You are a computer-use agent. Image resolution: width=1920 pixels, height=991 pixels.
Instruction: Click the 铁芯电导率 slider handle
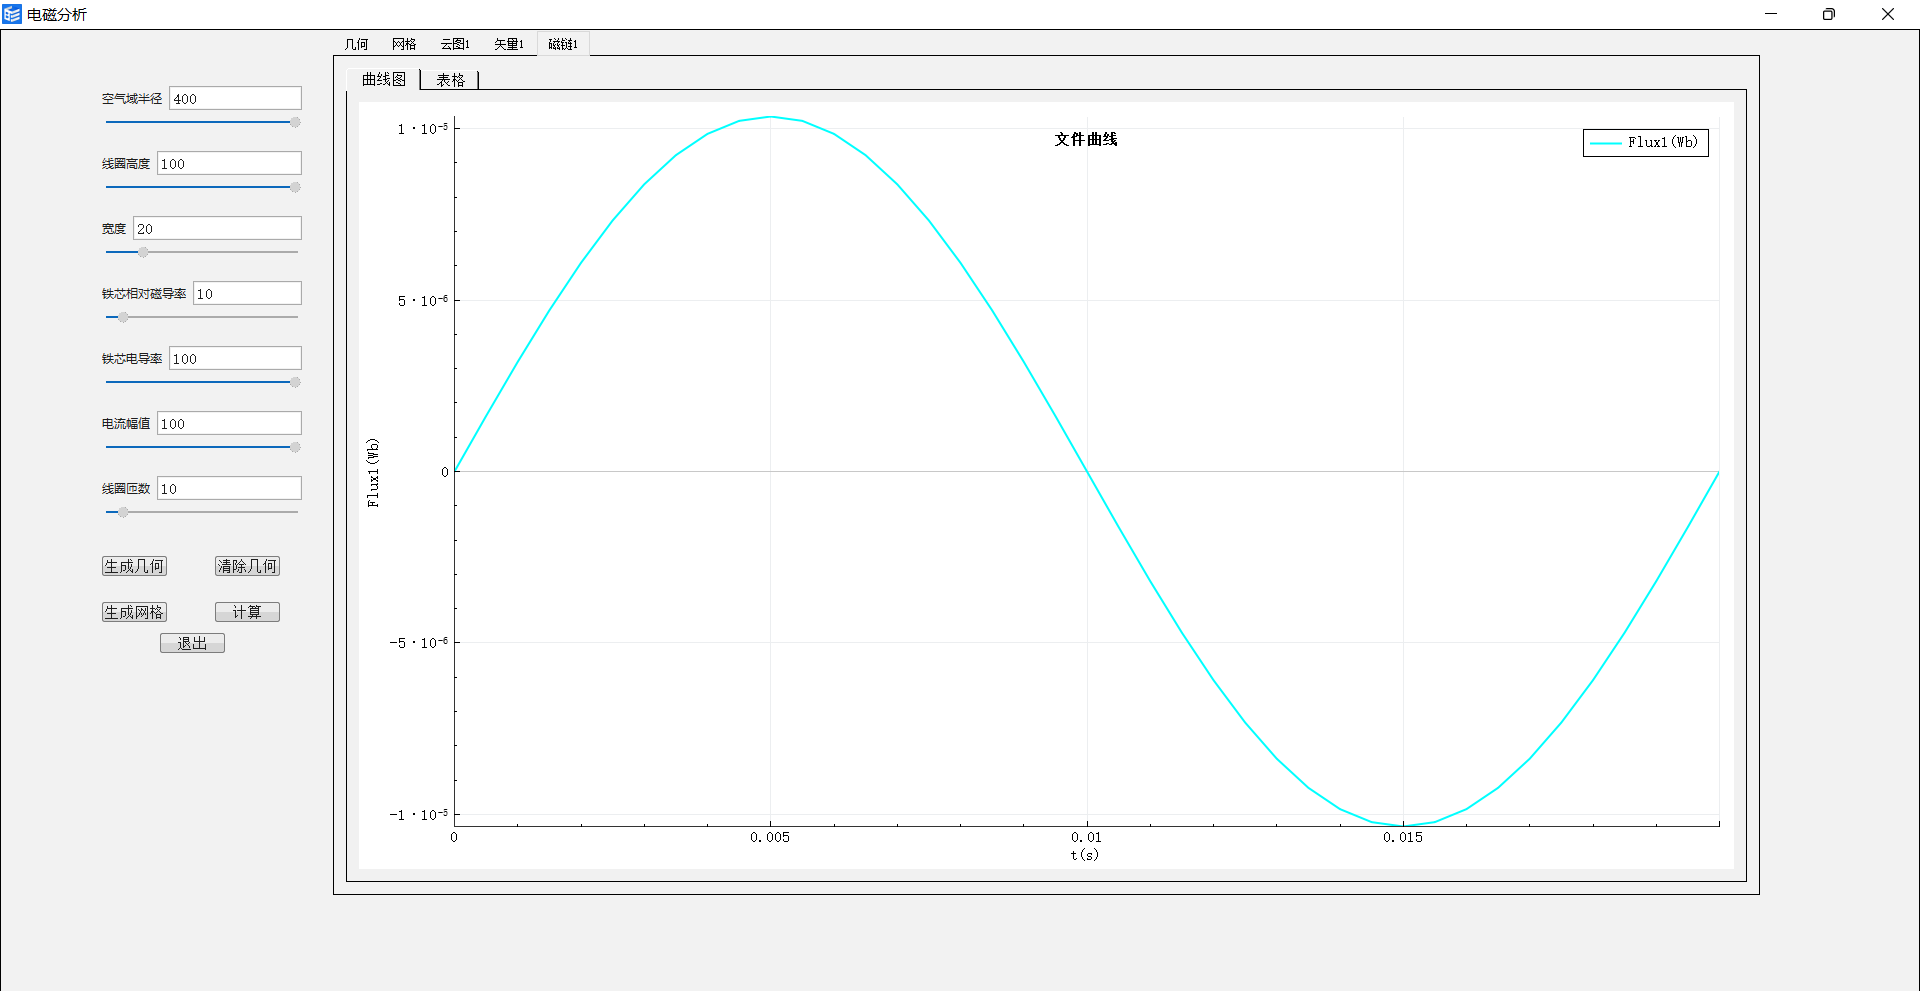click(x=295, y=382)
